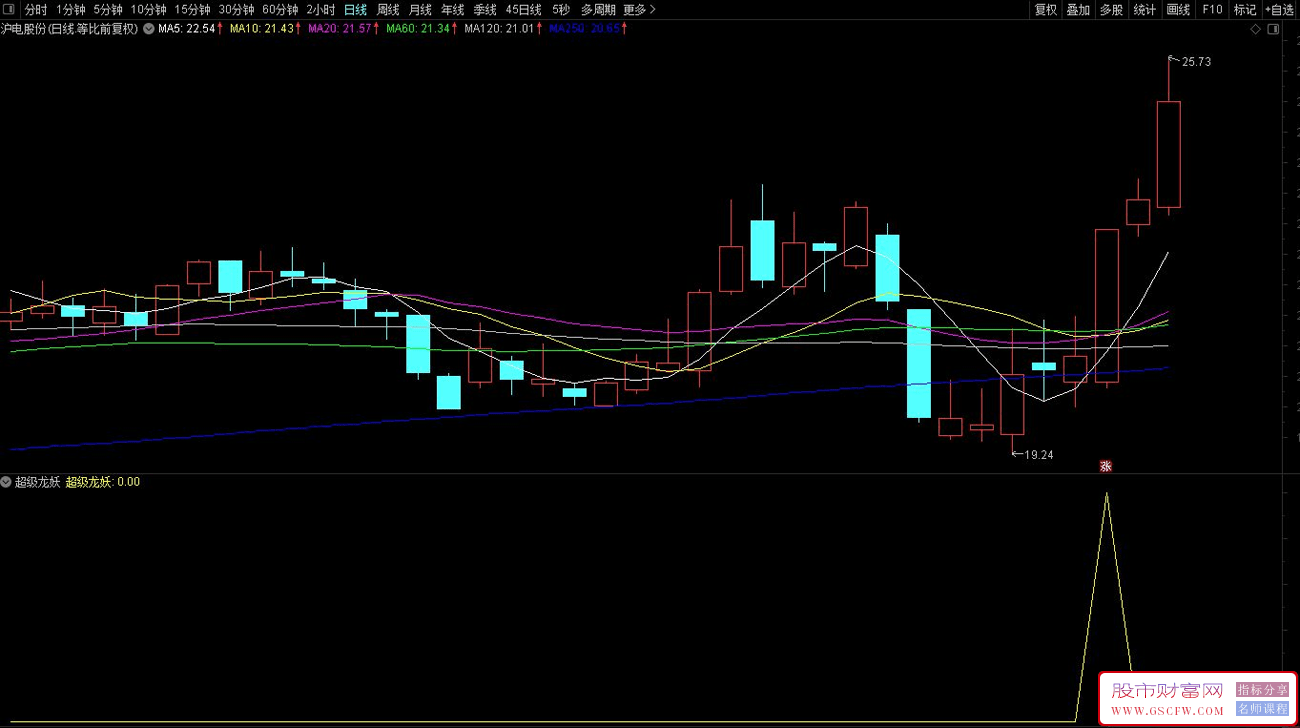Click the MA10: 21.43 label

coord(262,29)
